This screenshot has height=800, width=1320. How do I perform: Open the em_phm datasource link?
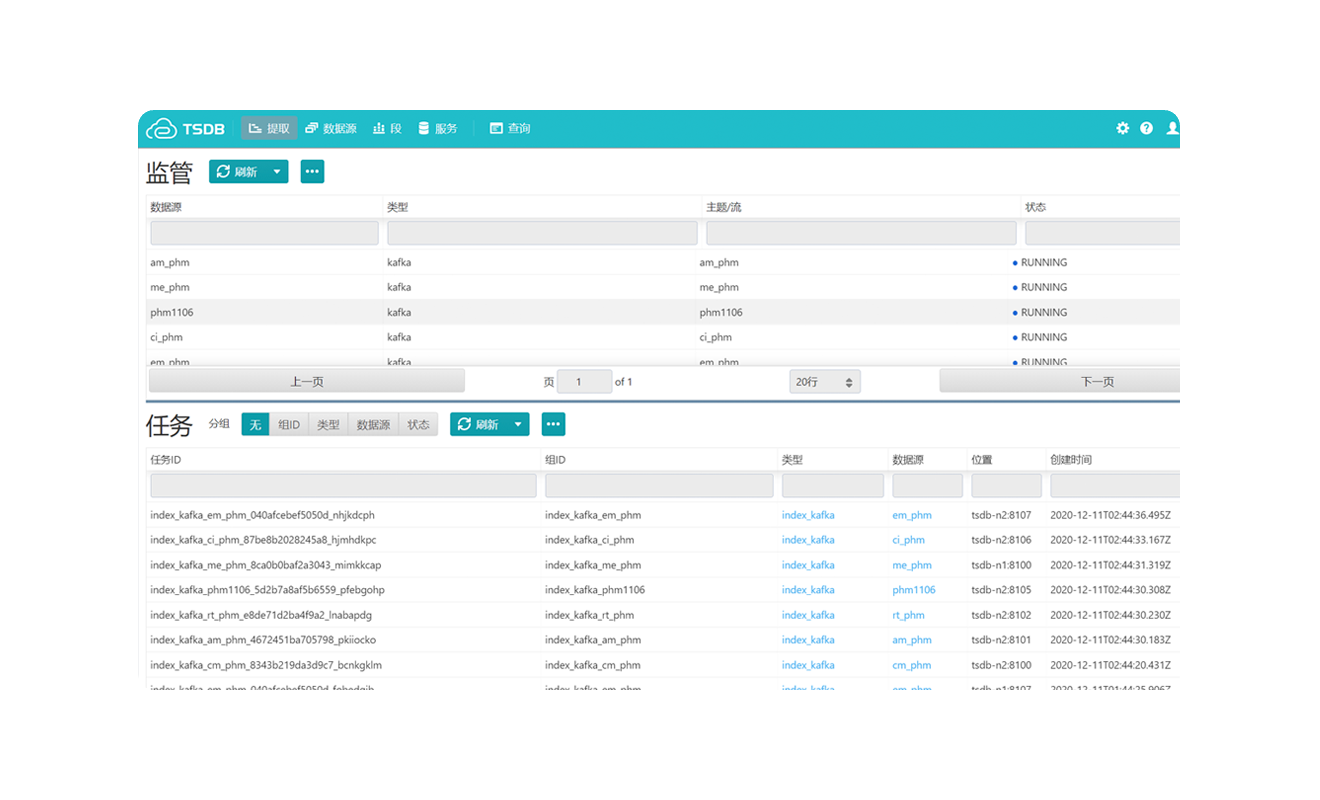pyautogui.click(x=912, y=515)
